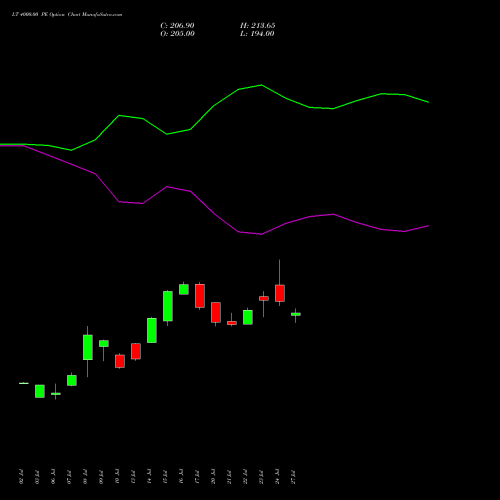This screenshot has height=500, width=500.
Task: Click the 15 Jul date label
Action: [x=165, y=477]
